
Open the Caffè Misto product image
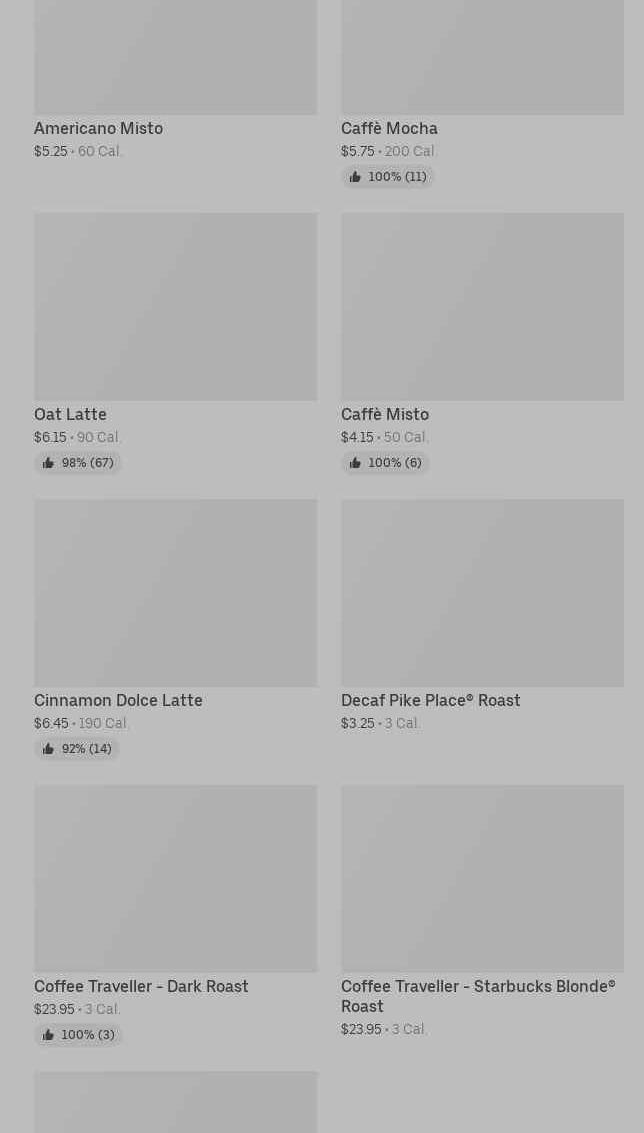[x=482, y=306]
